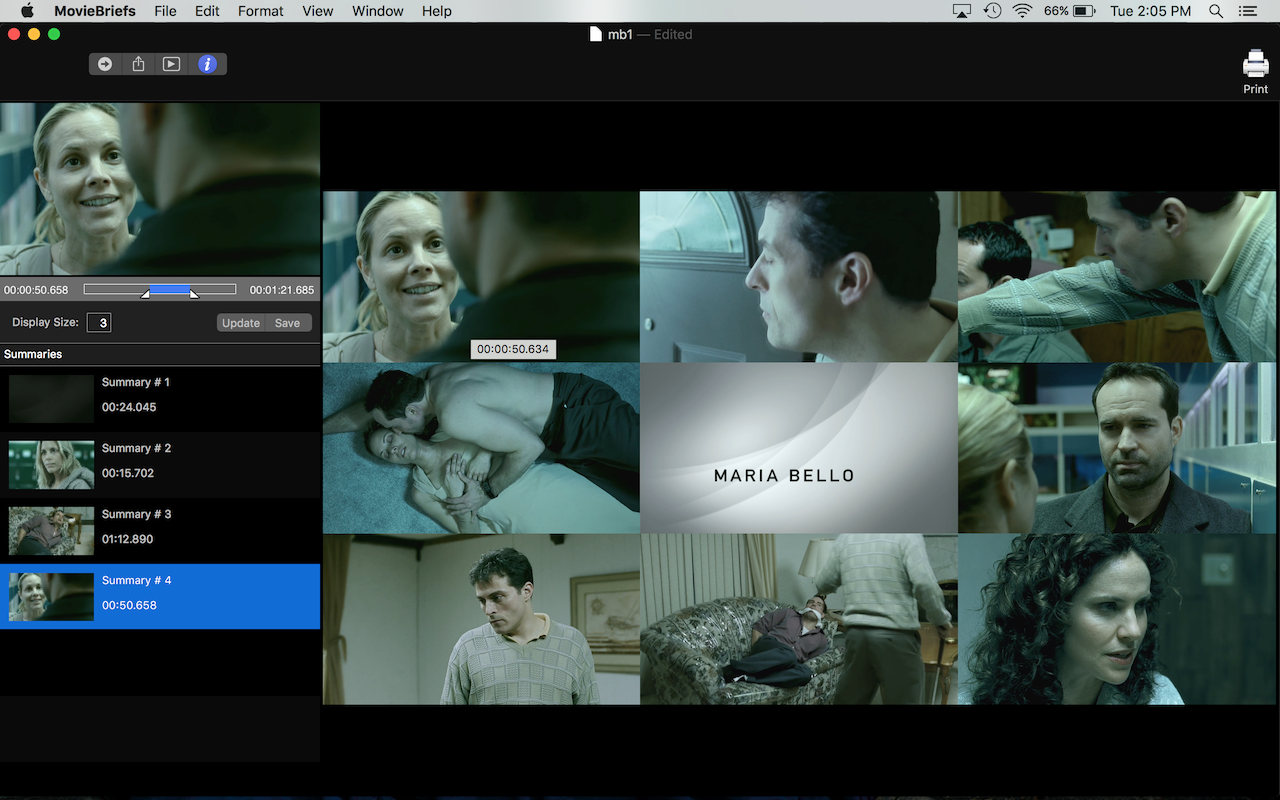
Task: Click the 00:15.702 duration text
Action: click(x=129, y=473)
